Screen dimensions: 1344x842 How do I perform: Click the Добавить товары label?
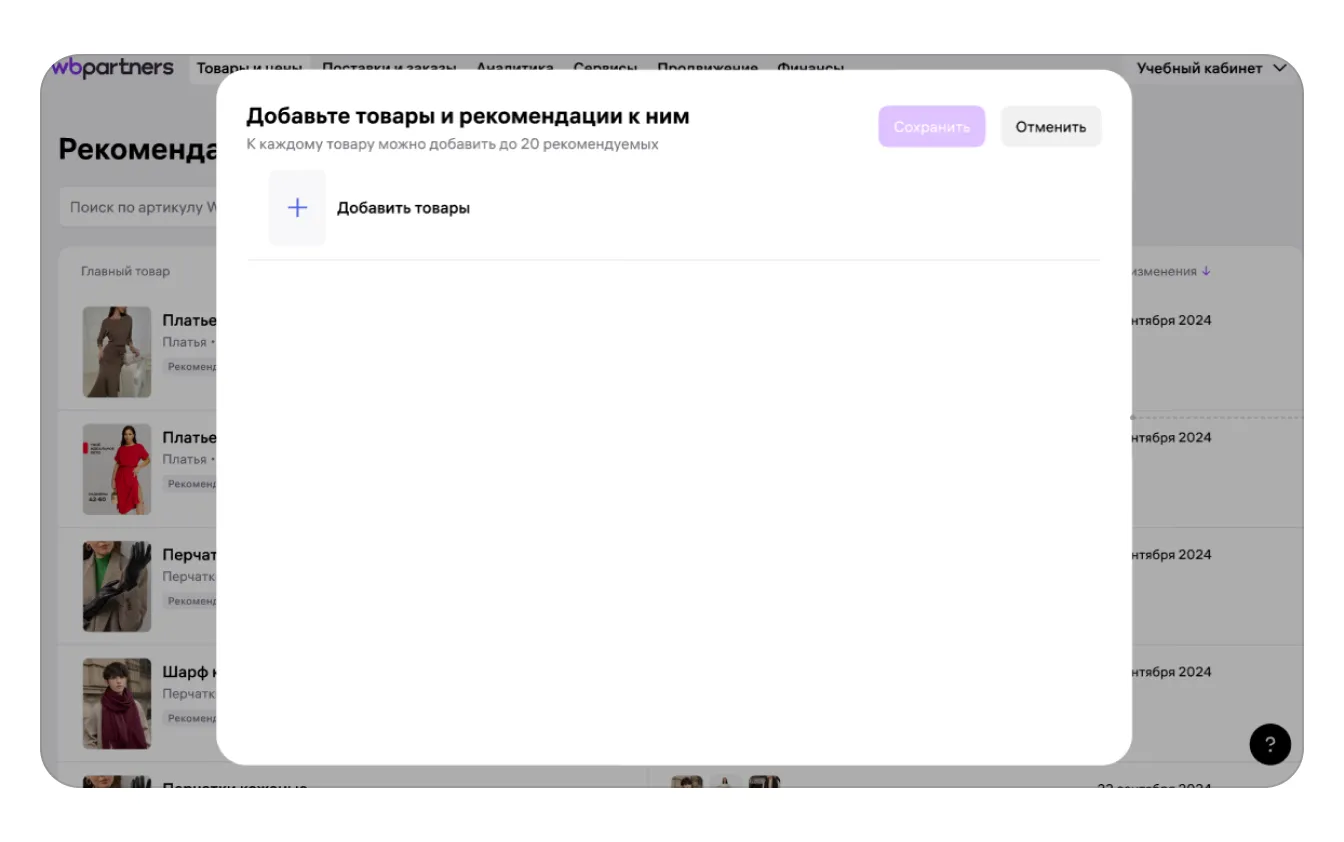(403, 208)
